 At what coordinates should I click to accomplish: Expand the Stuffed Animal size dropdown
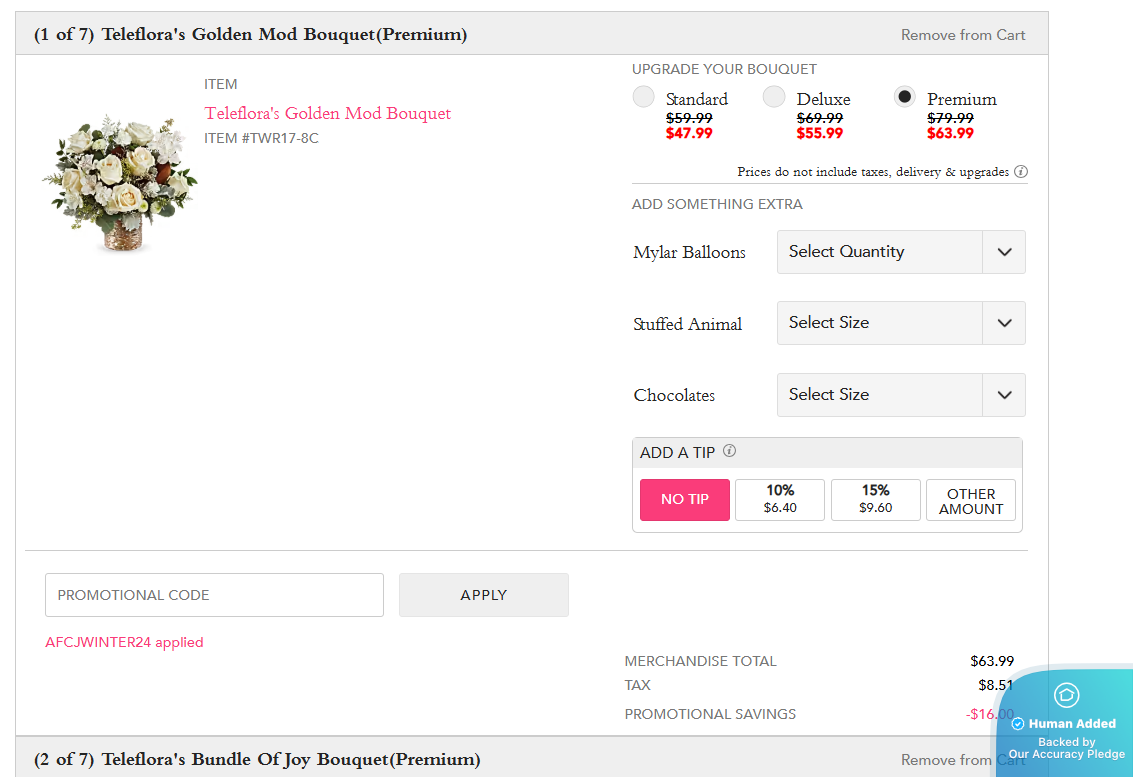point(900,323)
